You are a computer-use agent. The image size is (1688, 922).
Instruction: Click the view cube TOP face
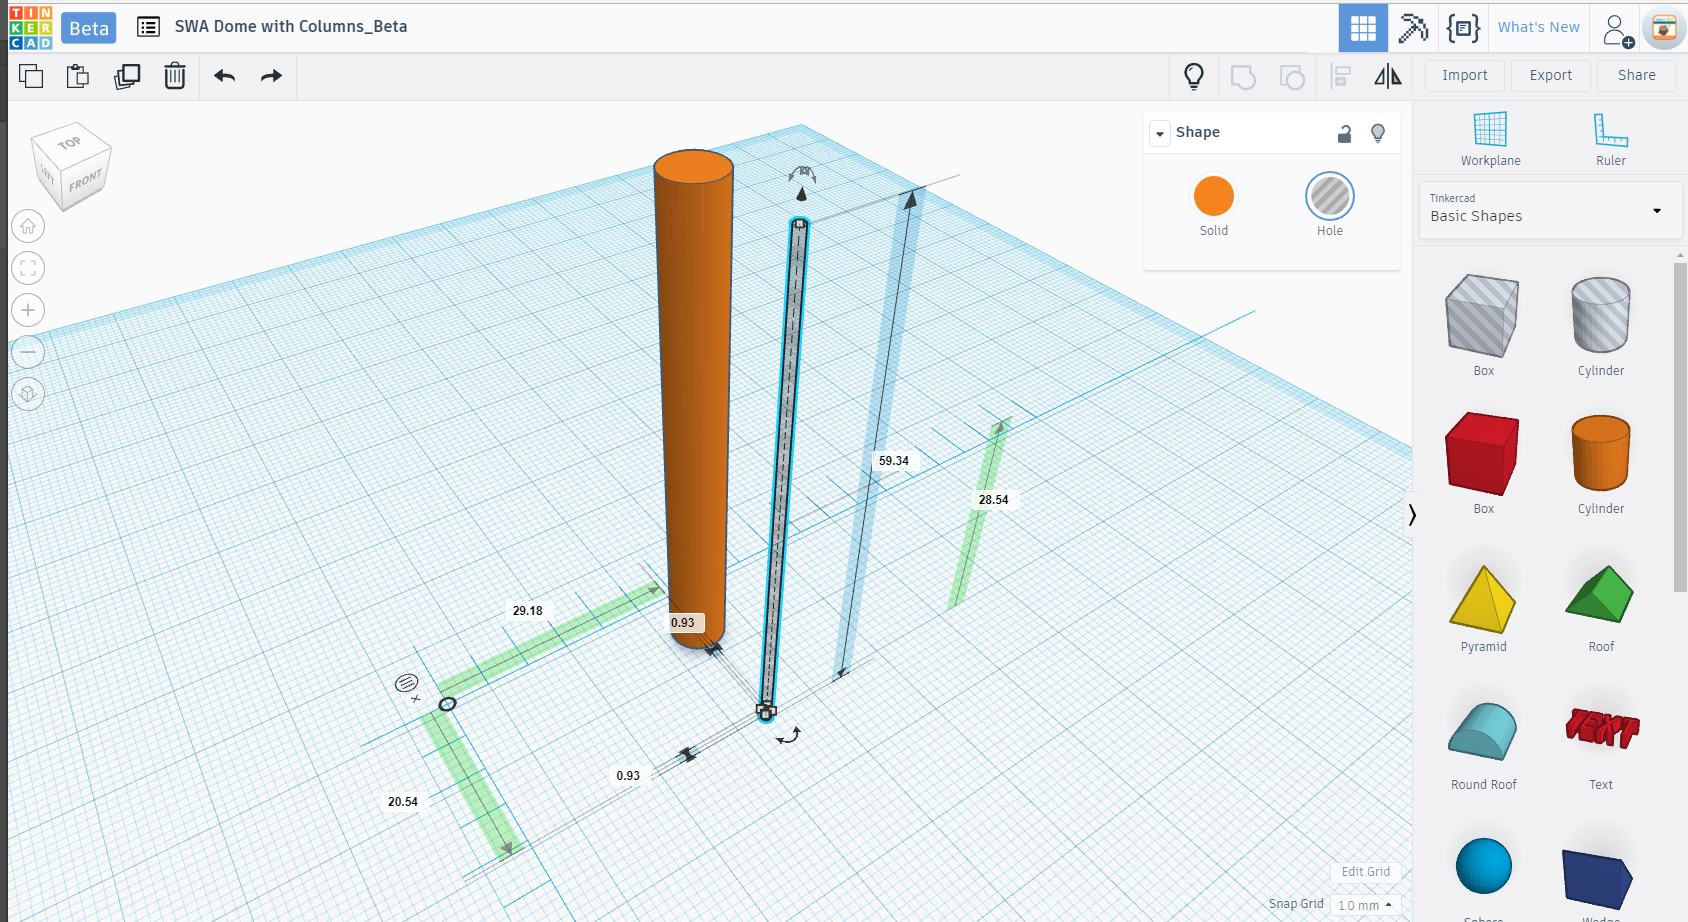[x=69, y=143]
